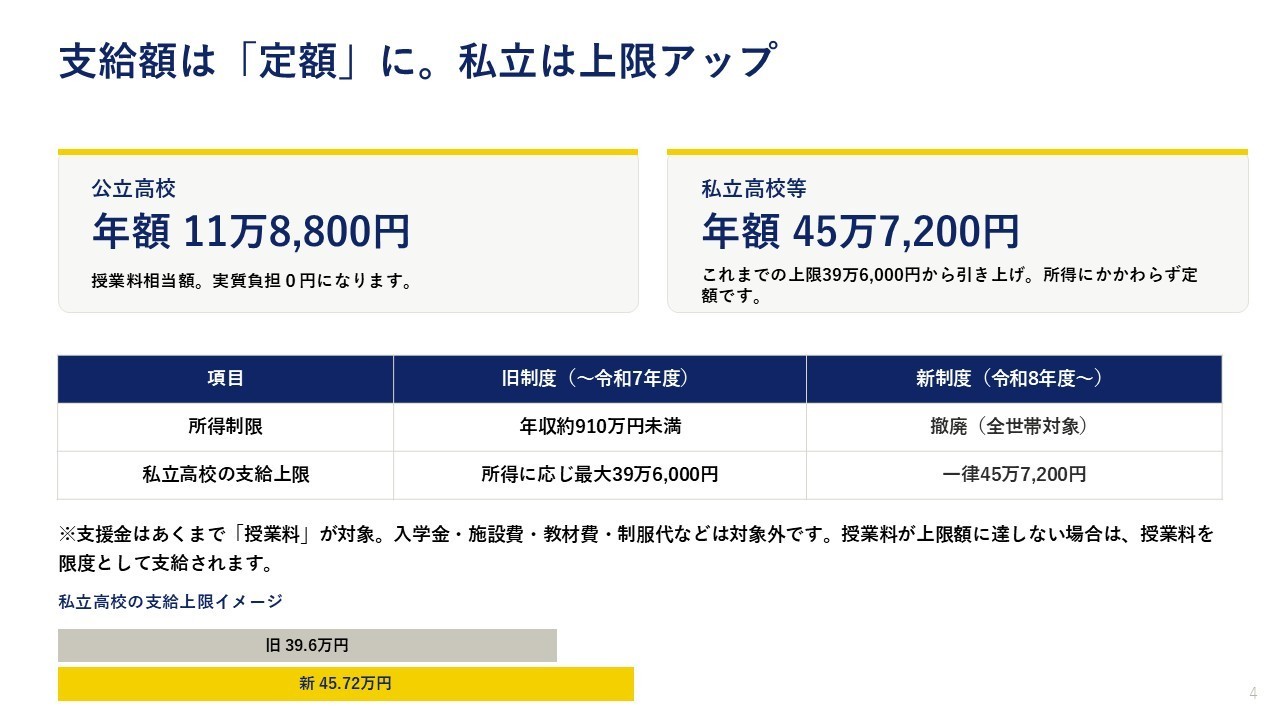
Task: Select the 撤廃（全世帯対象）table cell
Action: coord(1014,427)
